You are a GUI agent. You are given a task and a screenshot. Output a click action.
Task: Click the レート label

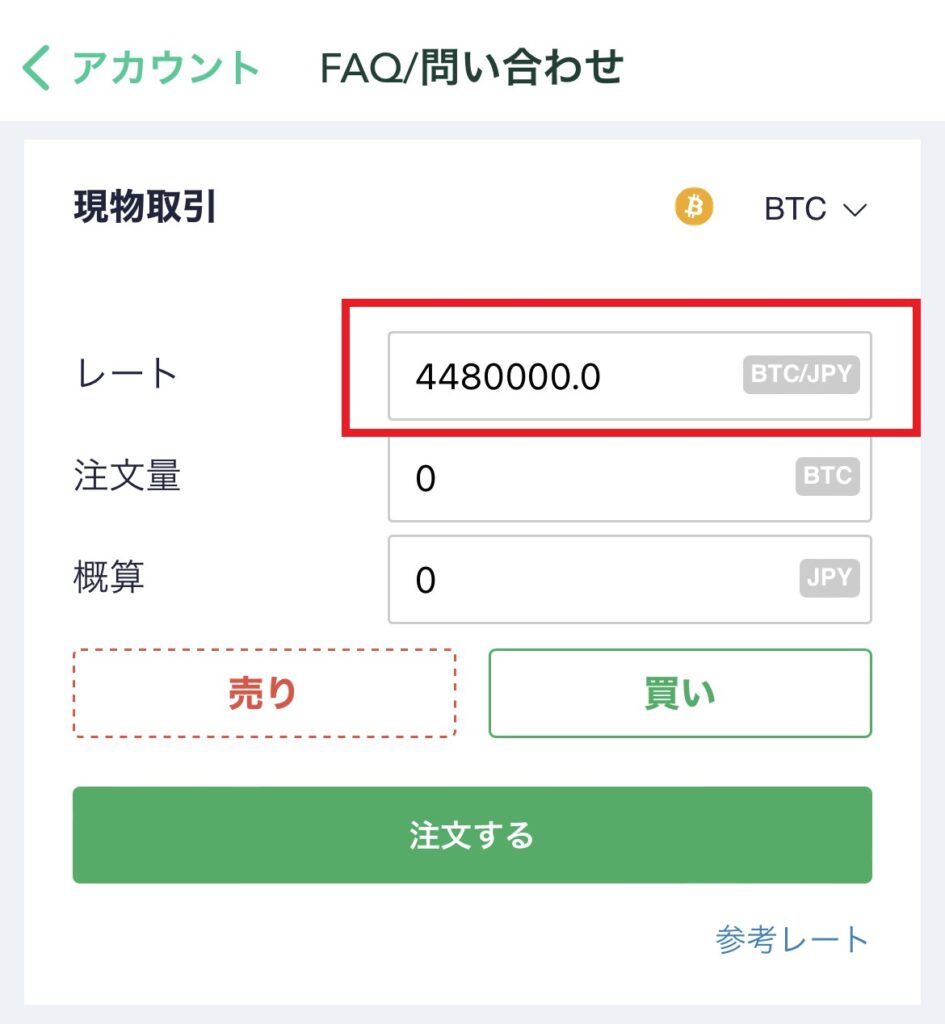(x=127, y=374)
